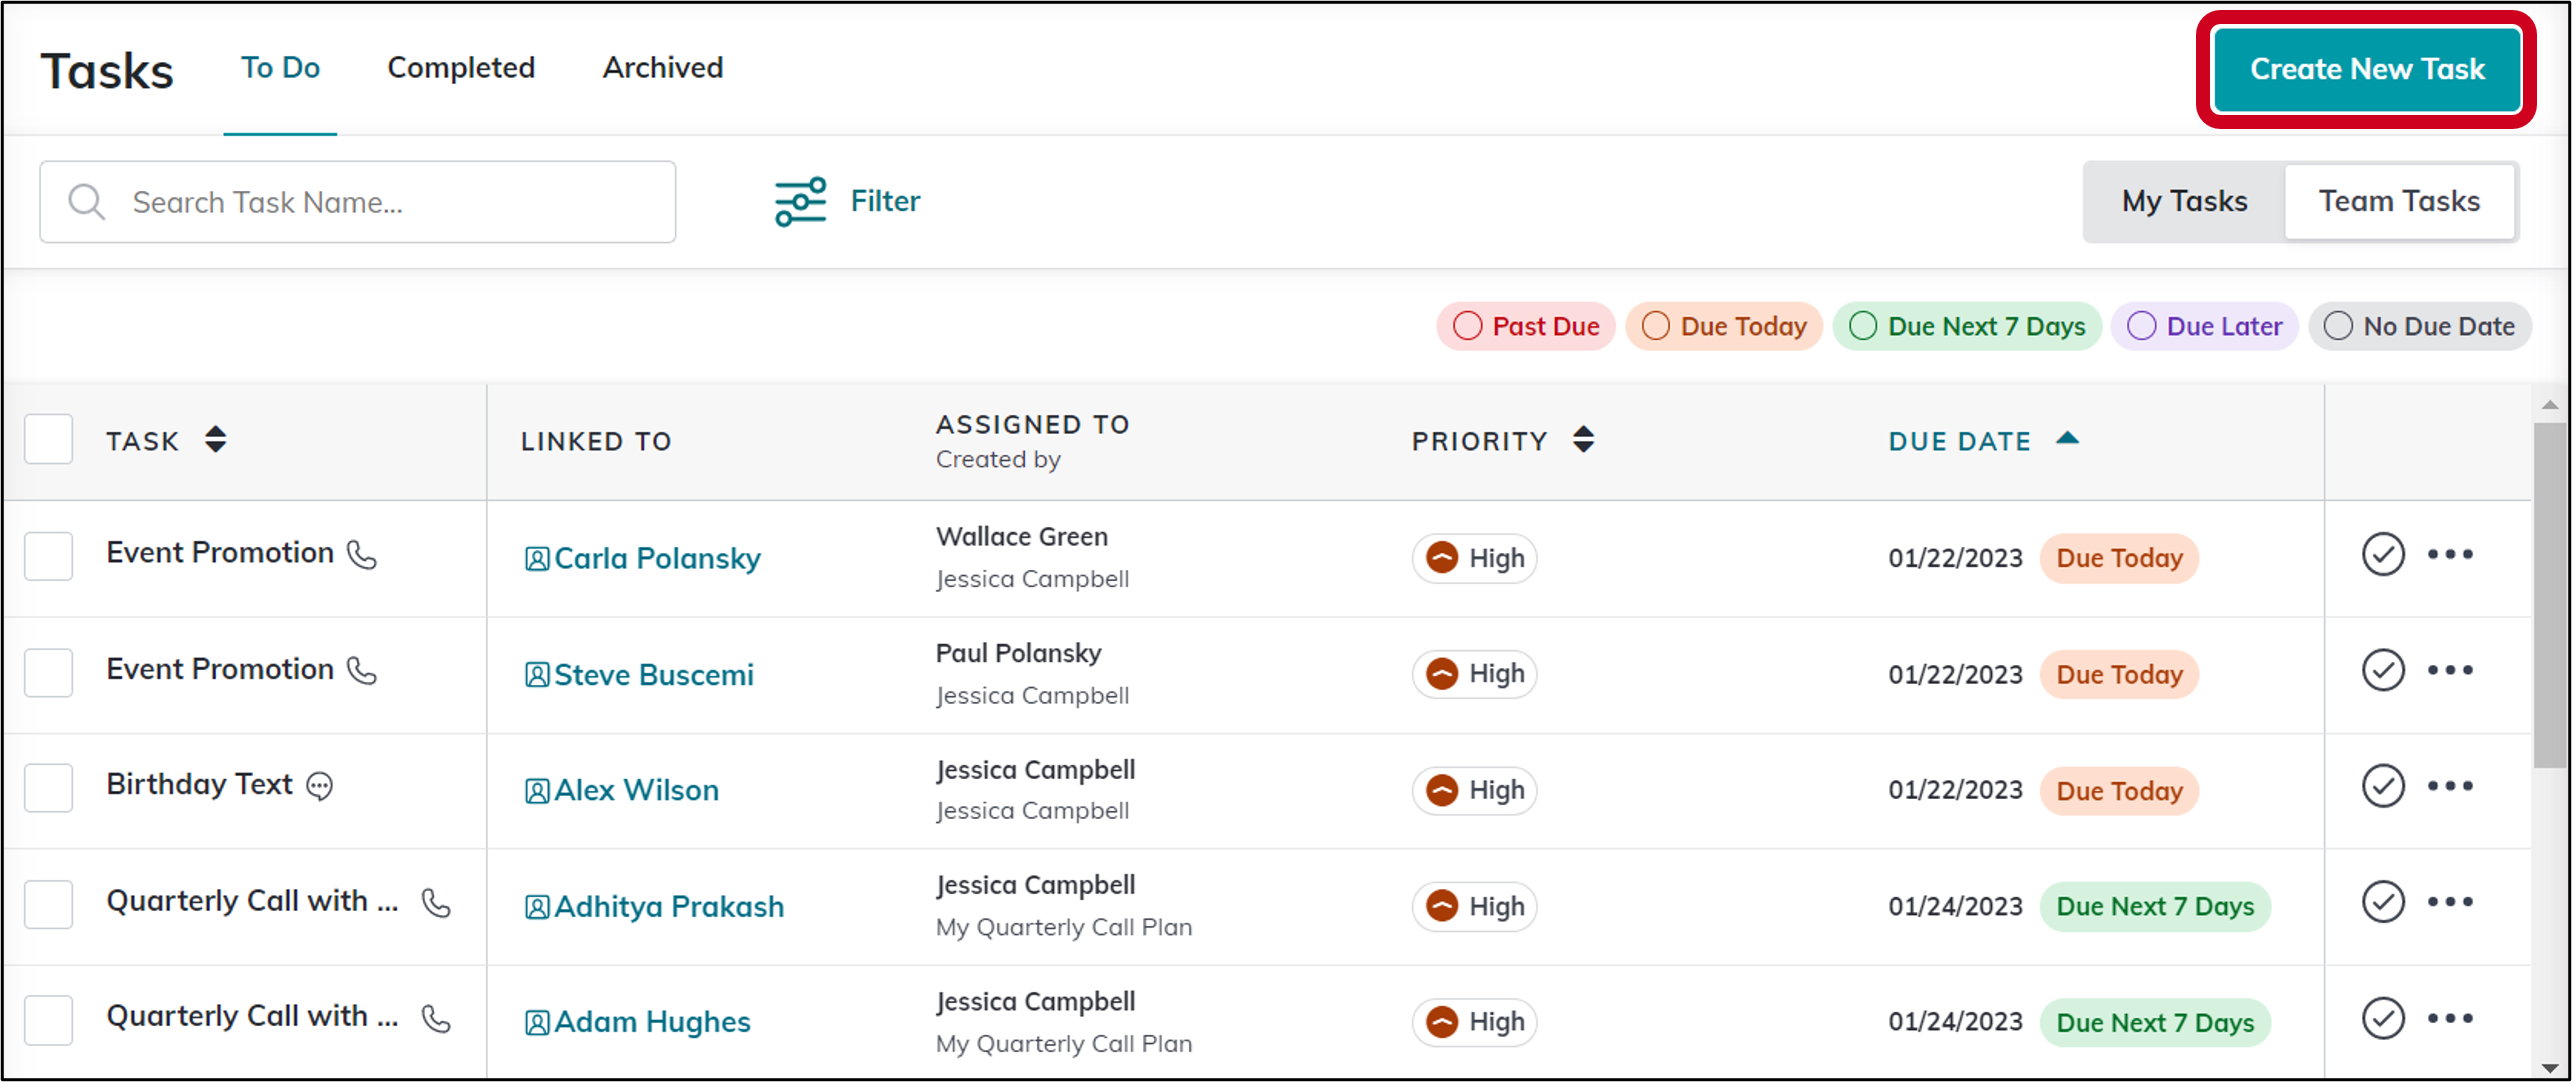Switch to the Completed tab

click(461, 68)
